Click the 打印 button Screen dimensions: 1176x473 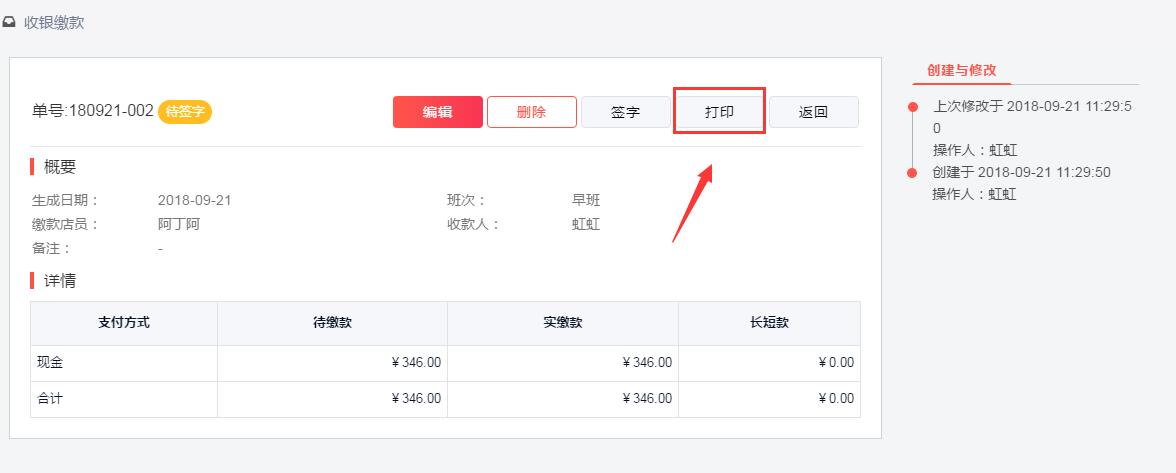click(x=719, y=111)
